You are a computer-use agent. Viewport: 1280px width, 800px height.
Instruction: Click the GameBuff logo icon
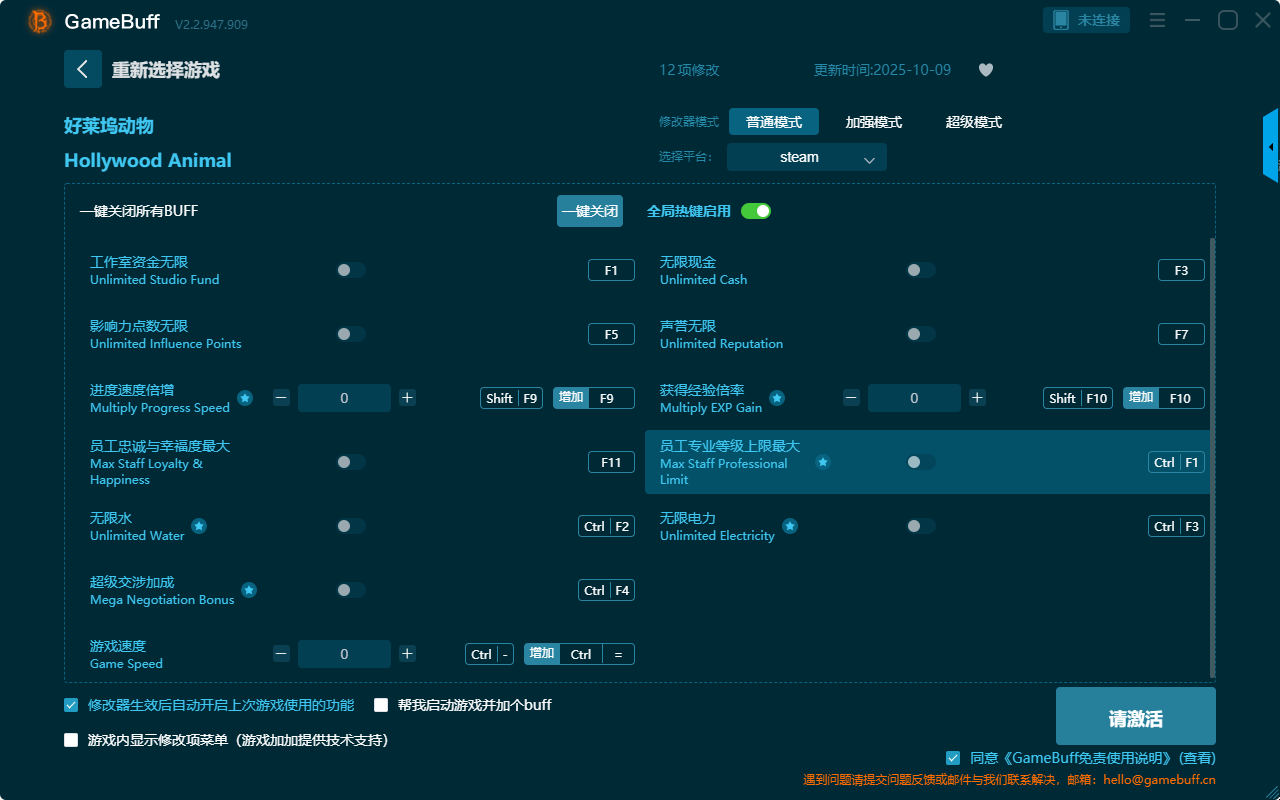(40, 21)
